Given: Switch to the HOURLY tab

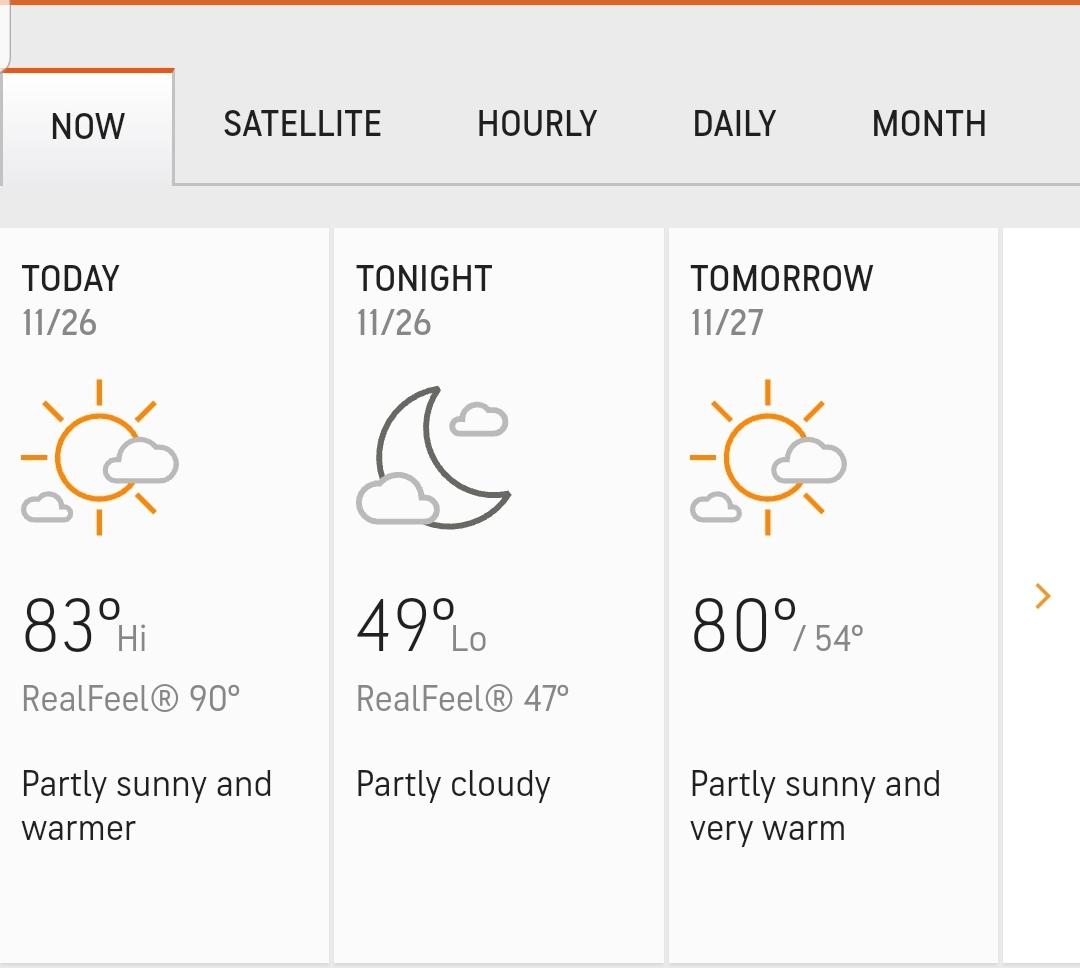Looking at the screenshot, I should click(537, 124).
